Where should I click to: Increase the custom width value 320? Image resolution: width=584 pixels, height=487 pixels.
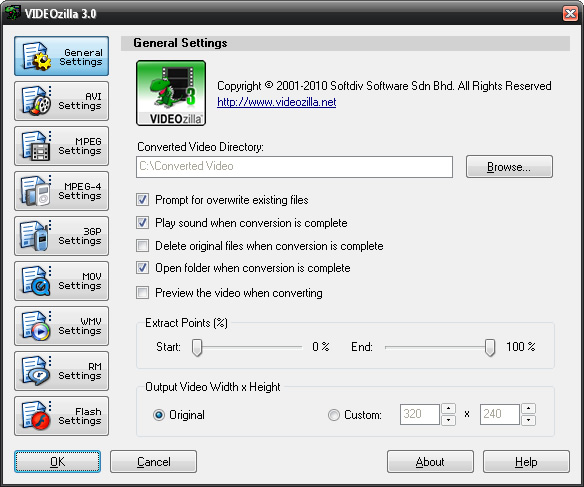448,409
